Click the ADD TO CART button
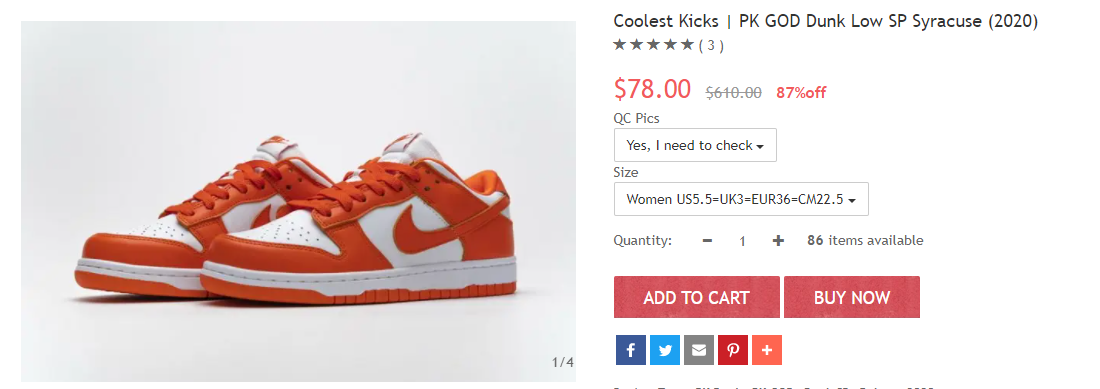The image size is (1100, 389). pos(697,297)
